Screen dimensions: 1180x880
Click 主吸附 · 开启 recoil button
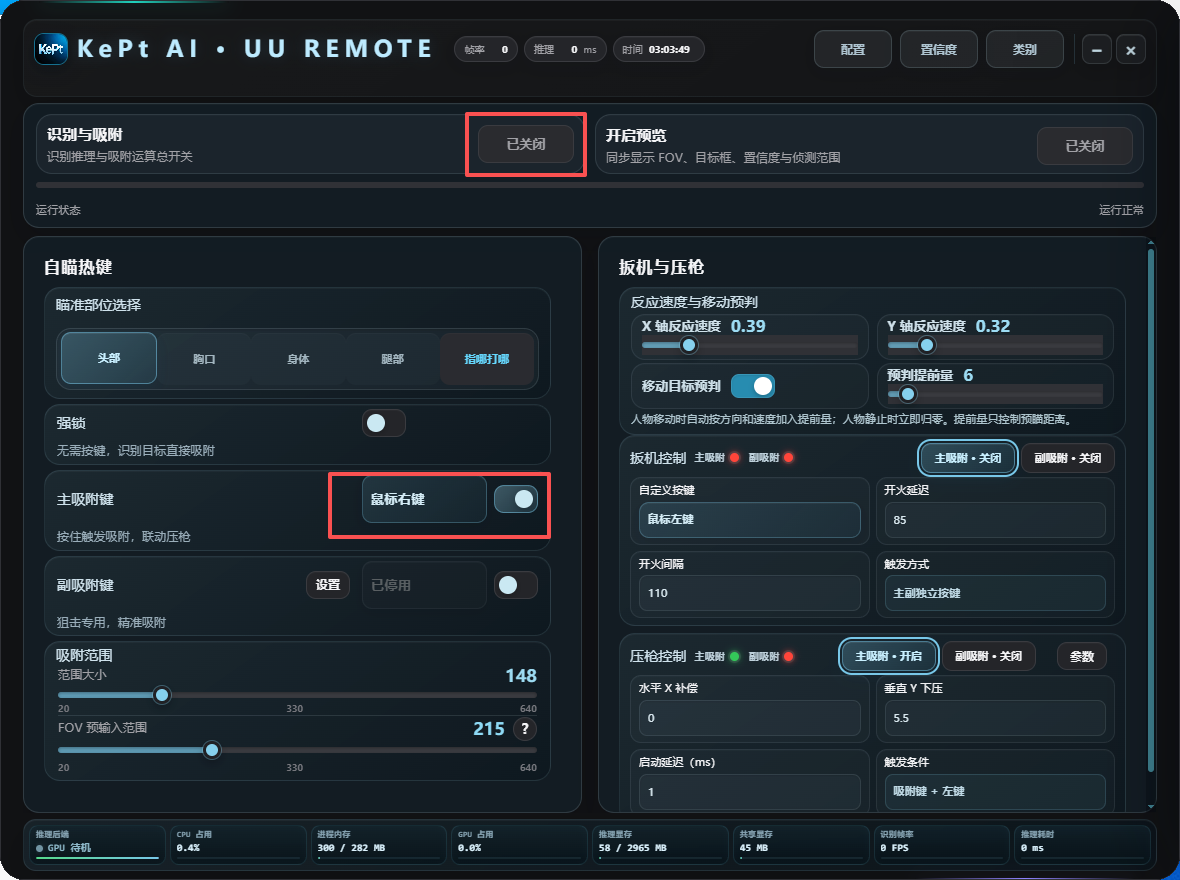coord(888,656)
